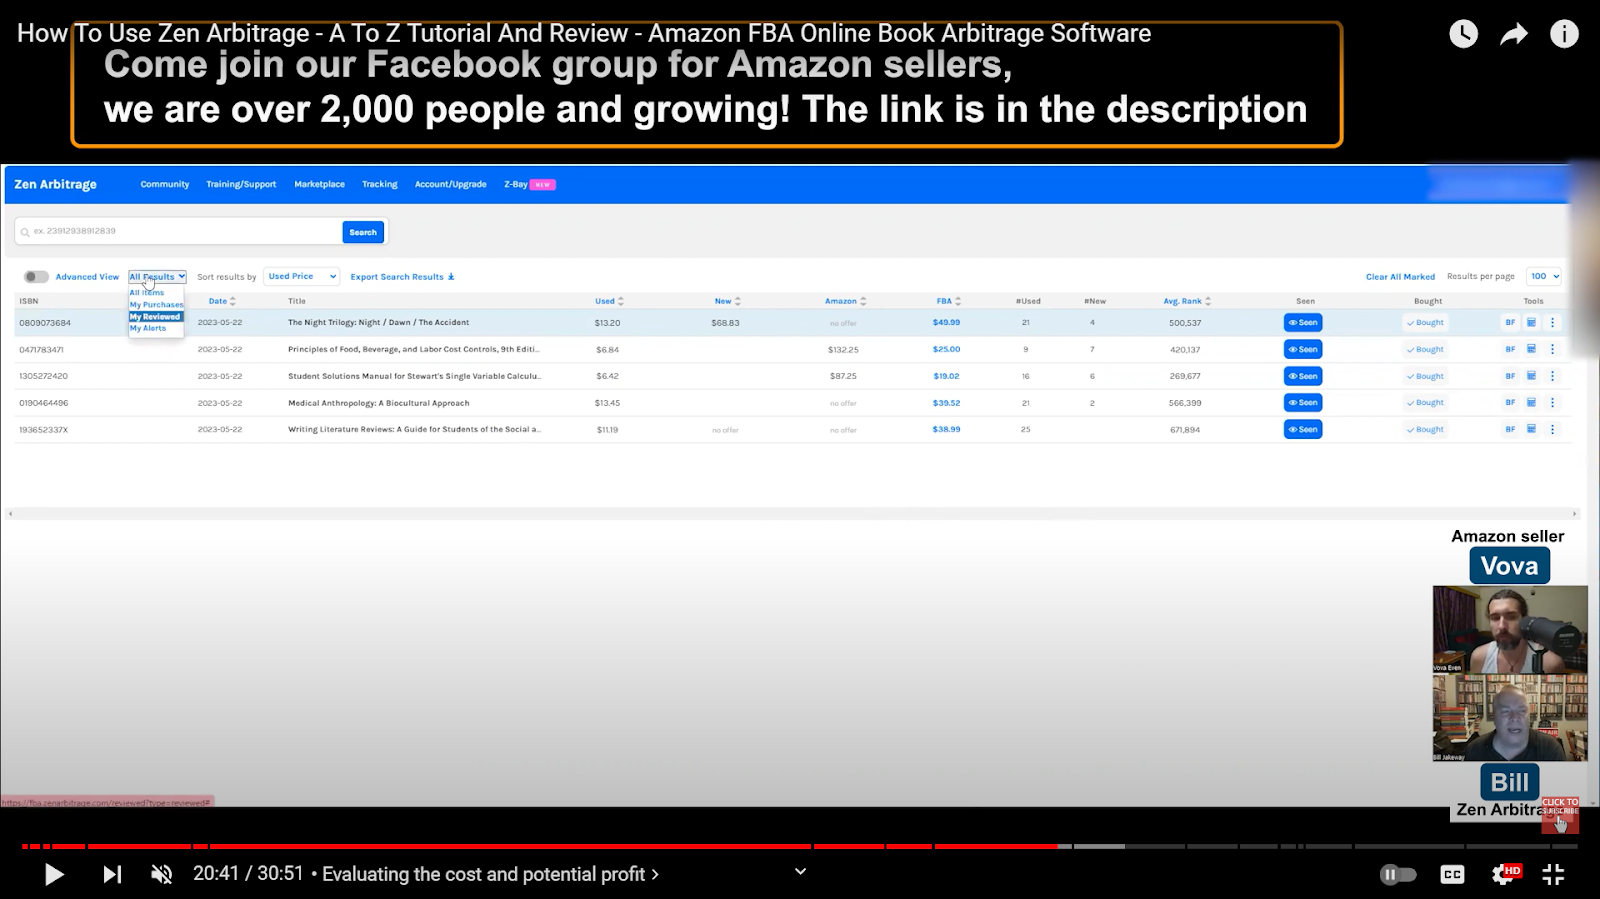This screenshot has height=899, width=1600.
Task: Open the video quality settings gear
Action: tap(1504, 874)
